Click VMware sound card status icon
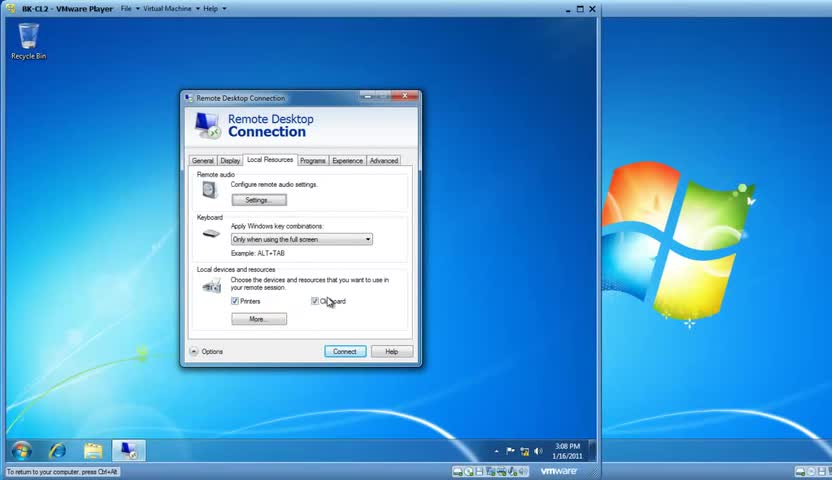 click(x=523, y=471)
